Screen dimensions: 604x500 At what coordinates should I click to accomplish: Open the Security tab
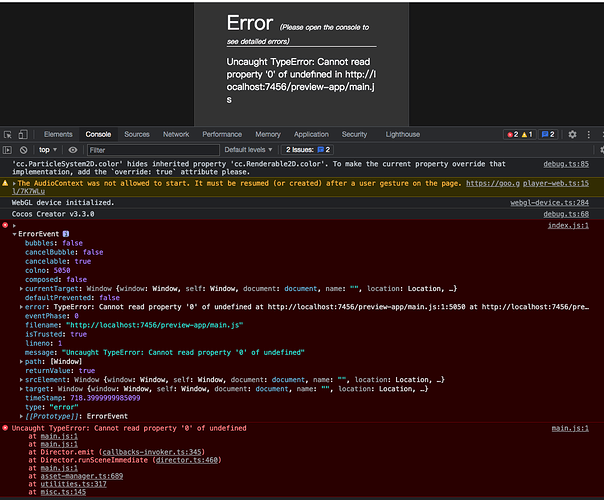pos(354,134)
